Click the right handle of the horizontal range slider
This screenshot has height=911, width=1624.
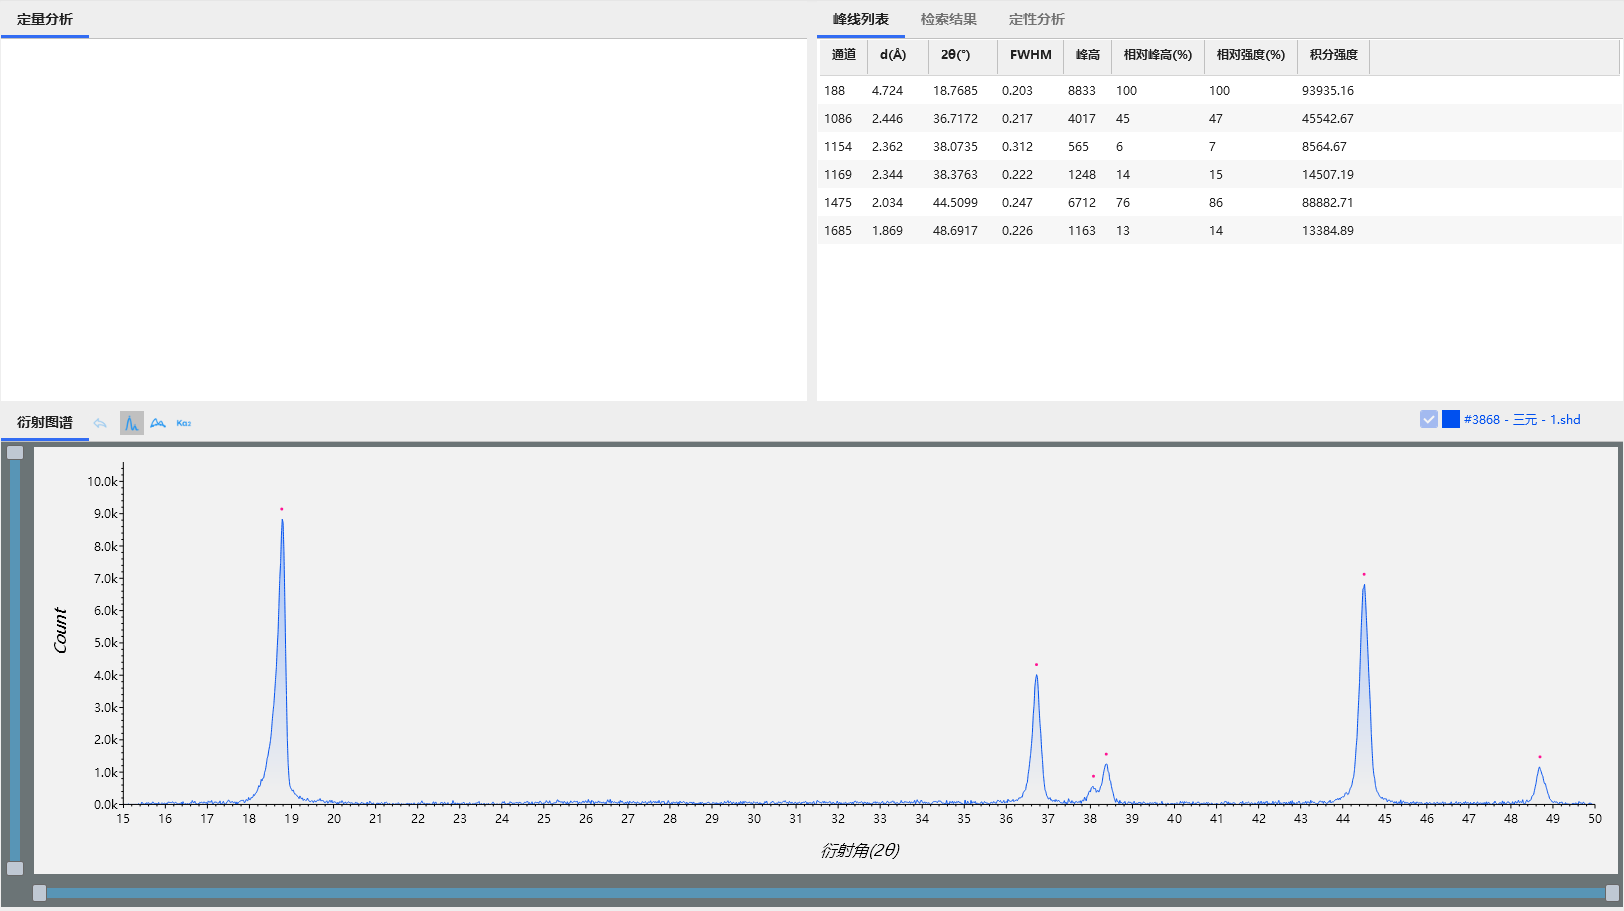tap(1612, 893)
